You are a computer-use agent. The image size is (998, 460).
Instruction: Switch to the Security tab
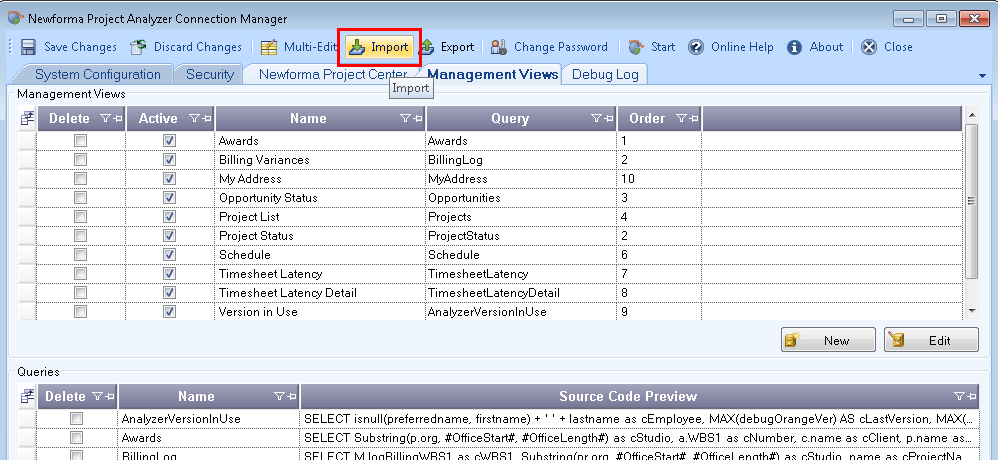[209, 74]
